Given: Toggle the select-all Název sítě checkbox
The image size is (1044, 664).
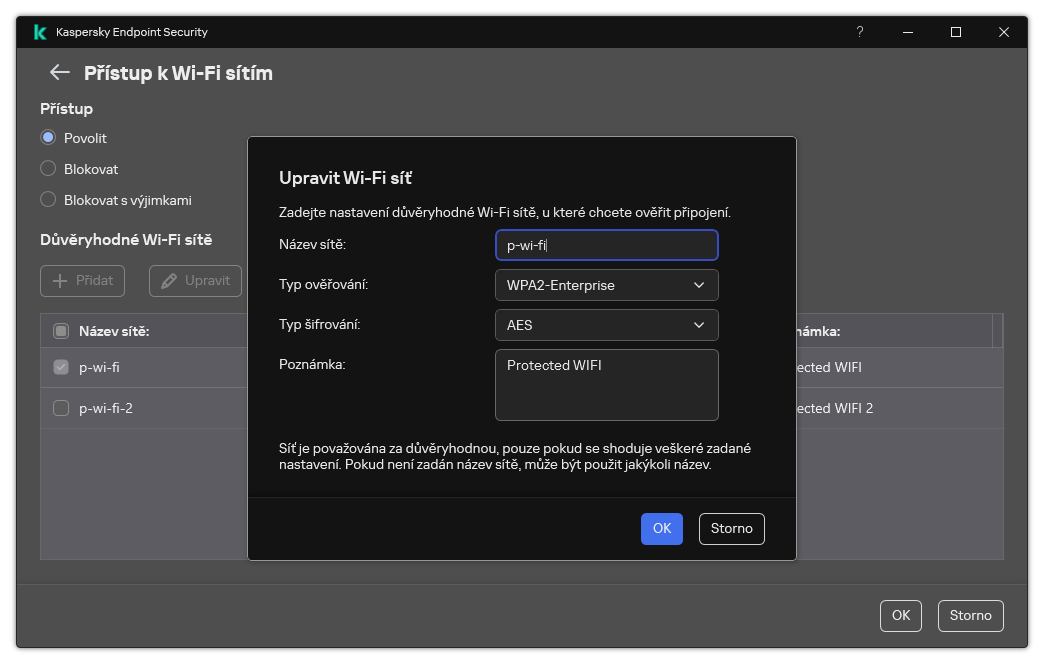Looking at the screenshot, I should pyautogui.click(x=61, y=331).
